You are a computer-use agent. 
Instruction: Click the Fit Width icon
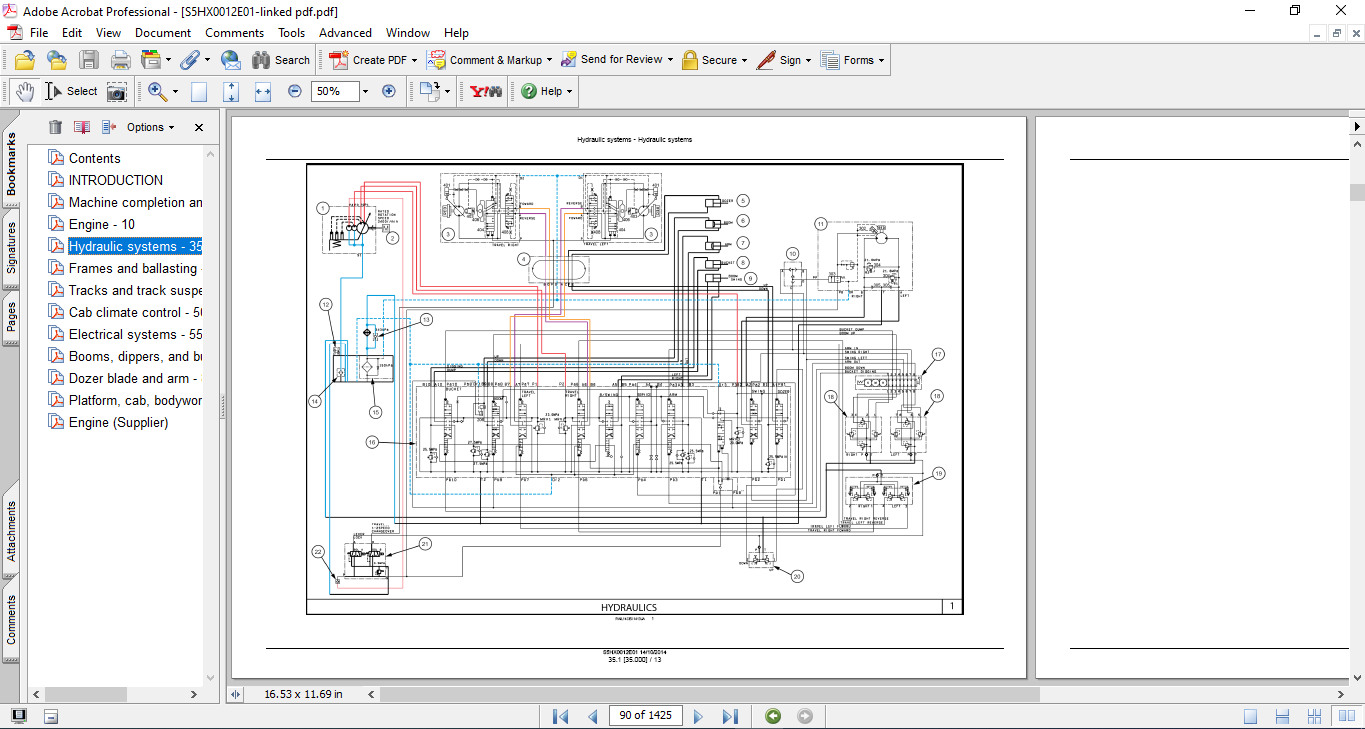pos(263,91)
